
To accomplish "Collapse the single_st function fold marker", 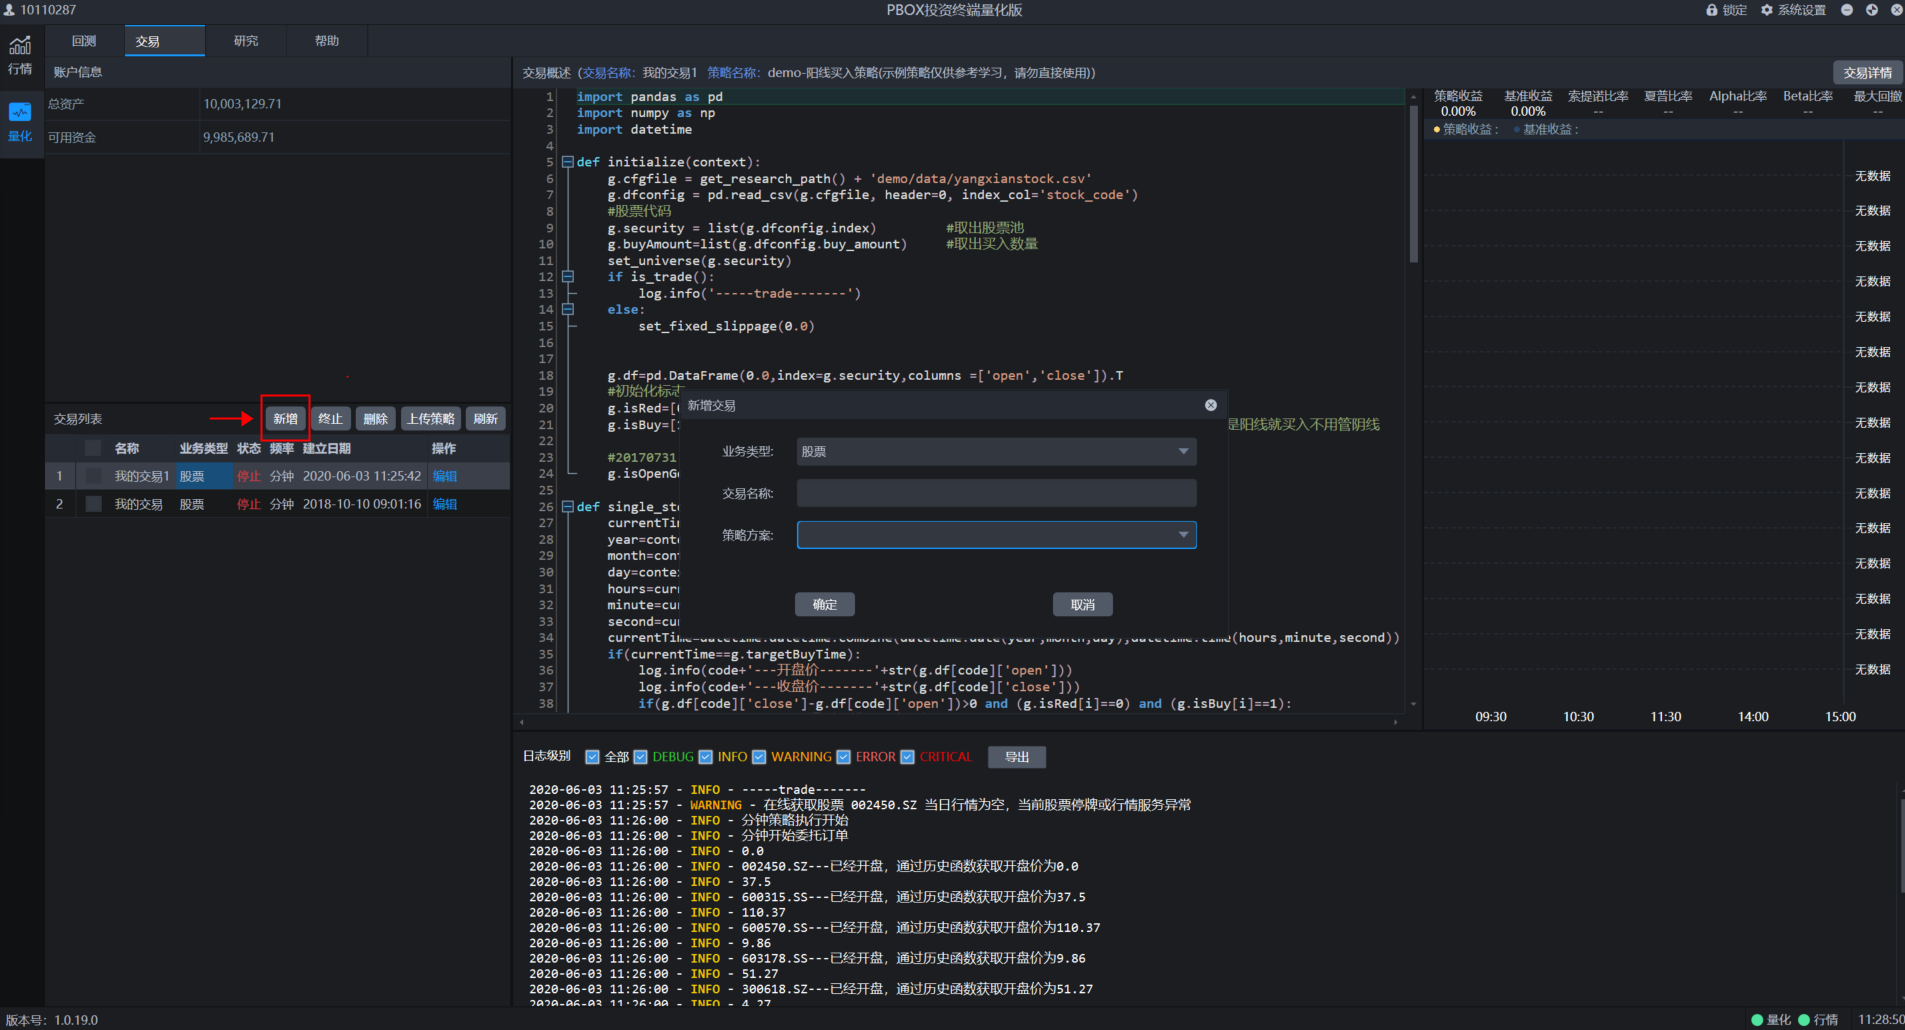I will [568, 507].
